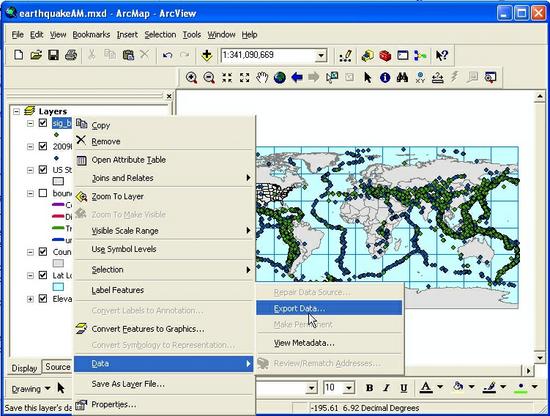Click the line color swatch
Image resolution: width=550 pixels, height=416 pixels.
click(489, 387)
